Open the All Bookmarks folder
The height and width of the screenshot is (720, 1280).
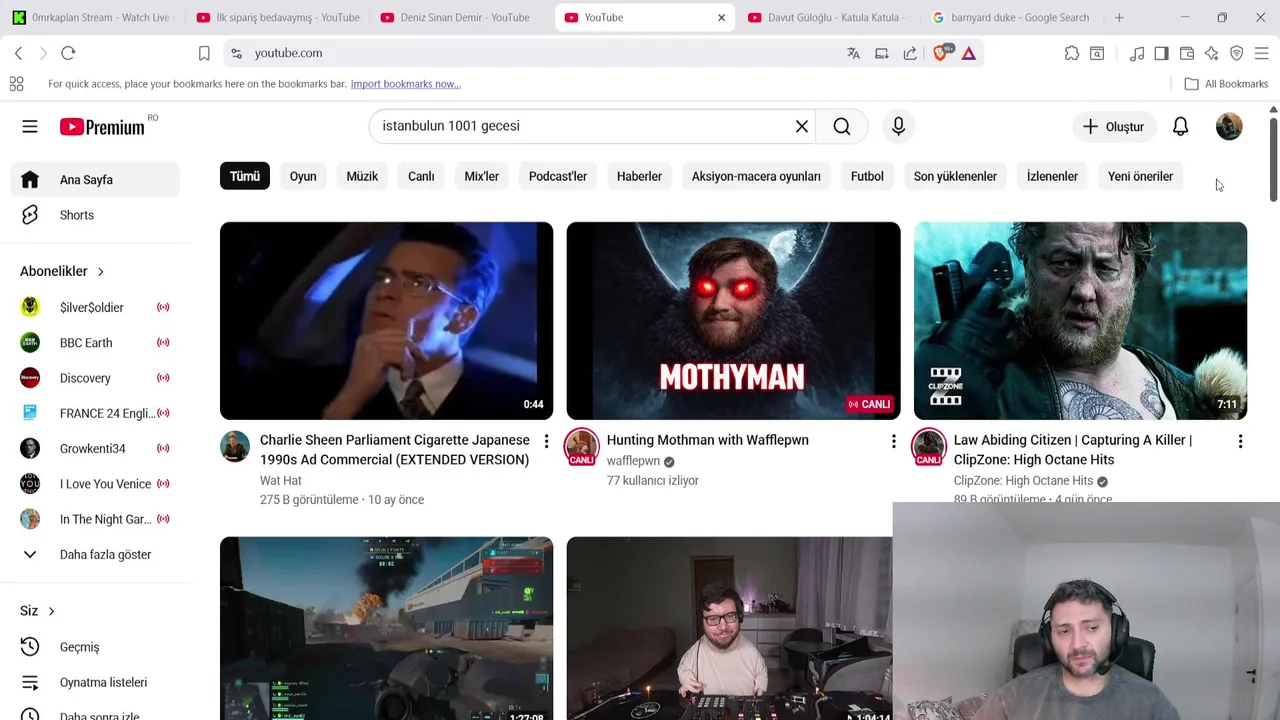[x=1226, y=84]
